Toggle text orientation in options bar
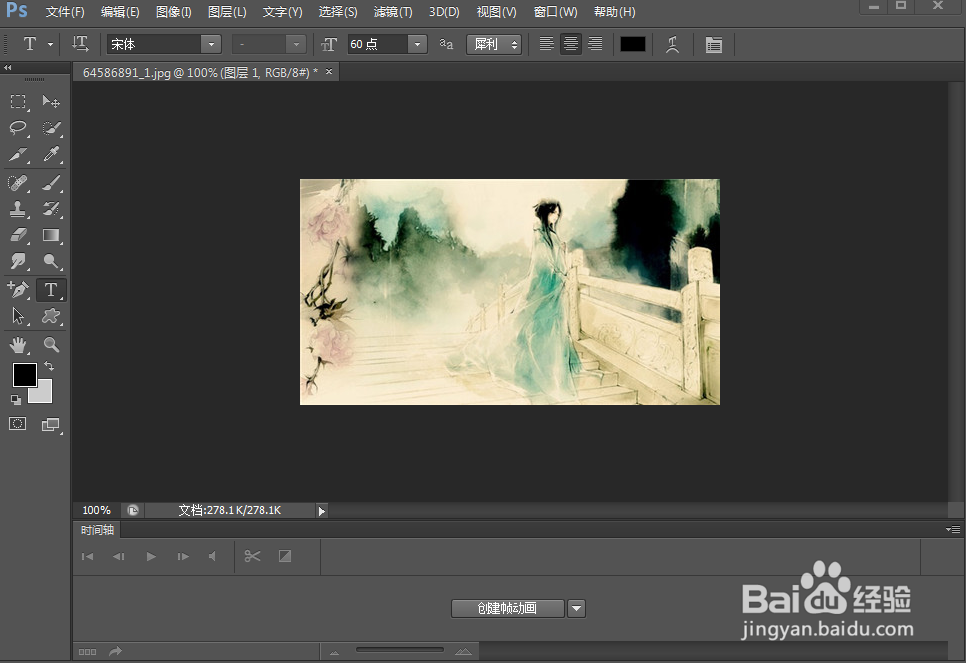The image size is (966, 663). (x=80, y=44)
